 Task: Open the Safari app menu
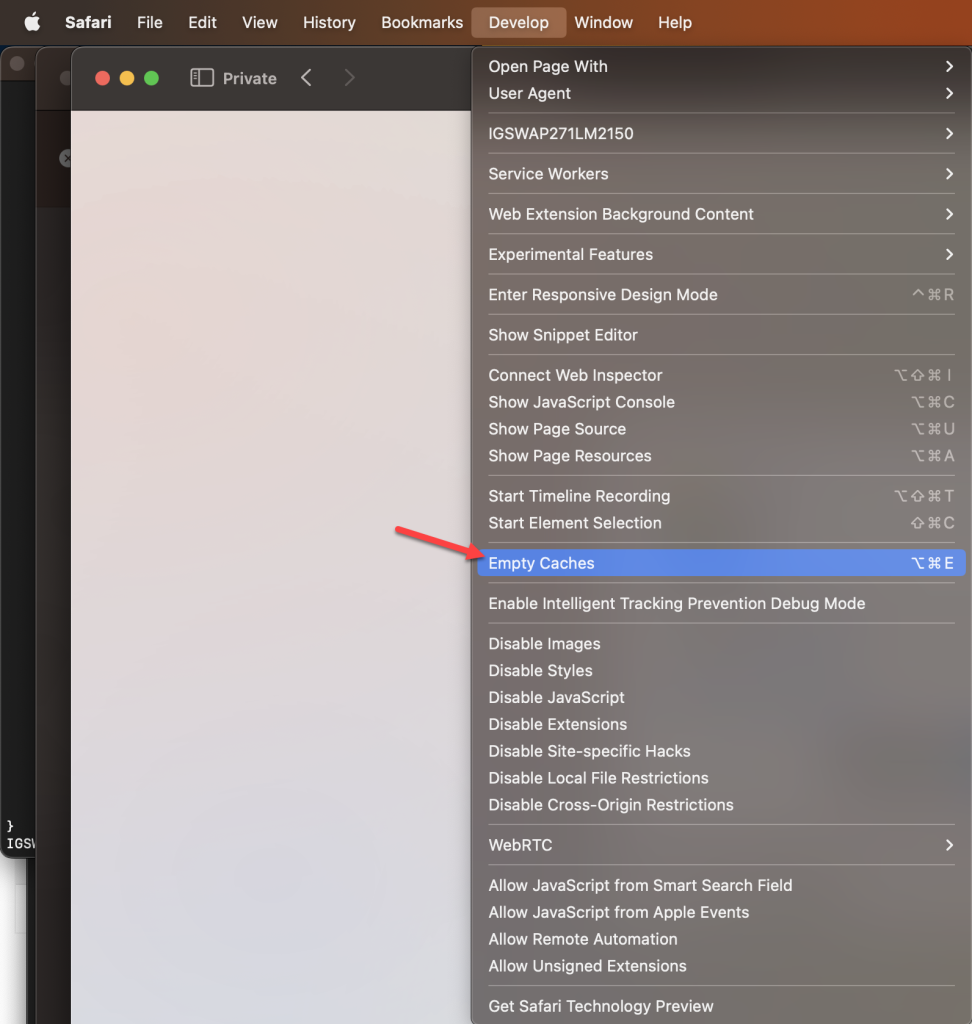point(88,22)
